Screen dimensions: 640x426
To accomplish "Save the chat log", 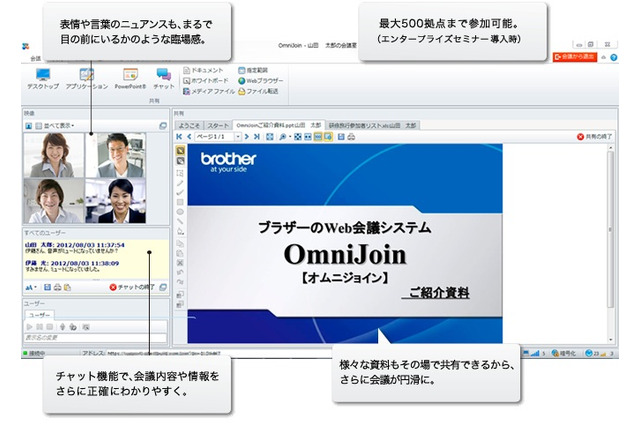I will [47, 287].
